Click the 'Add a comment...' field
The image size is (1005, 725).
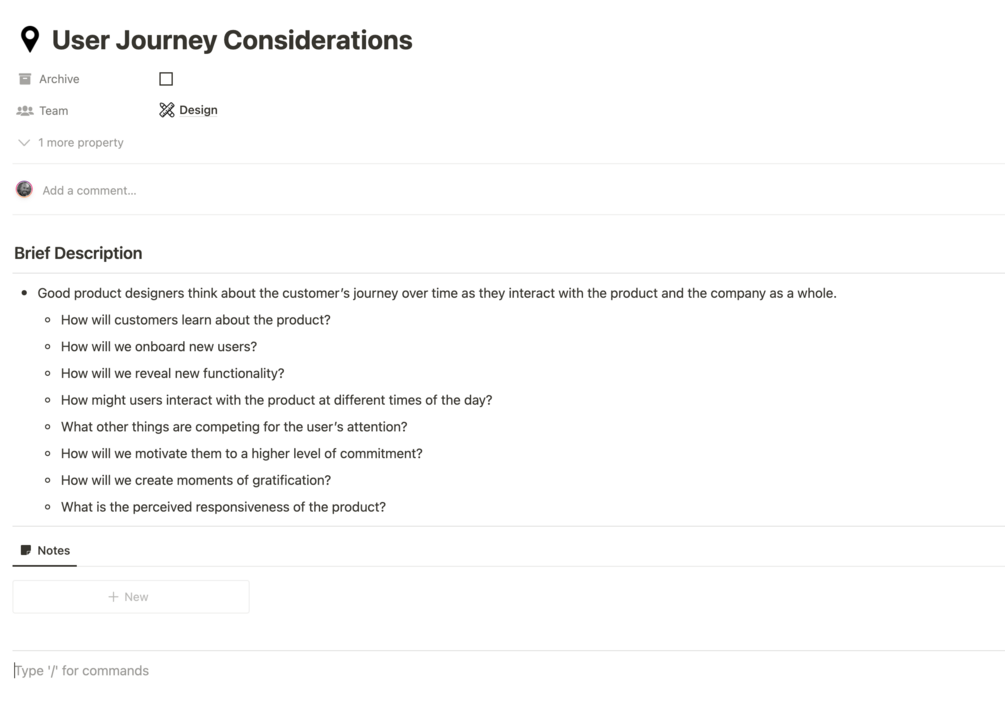tap(89, 190)
